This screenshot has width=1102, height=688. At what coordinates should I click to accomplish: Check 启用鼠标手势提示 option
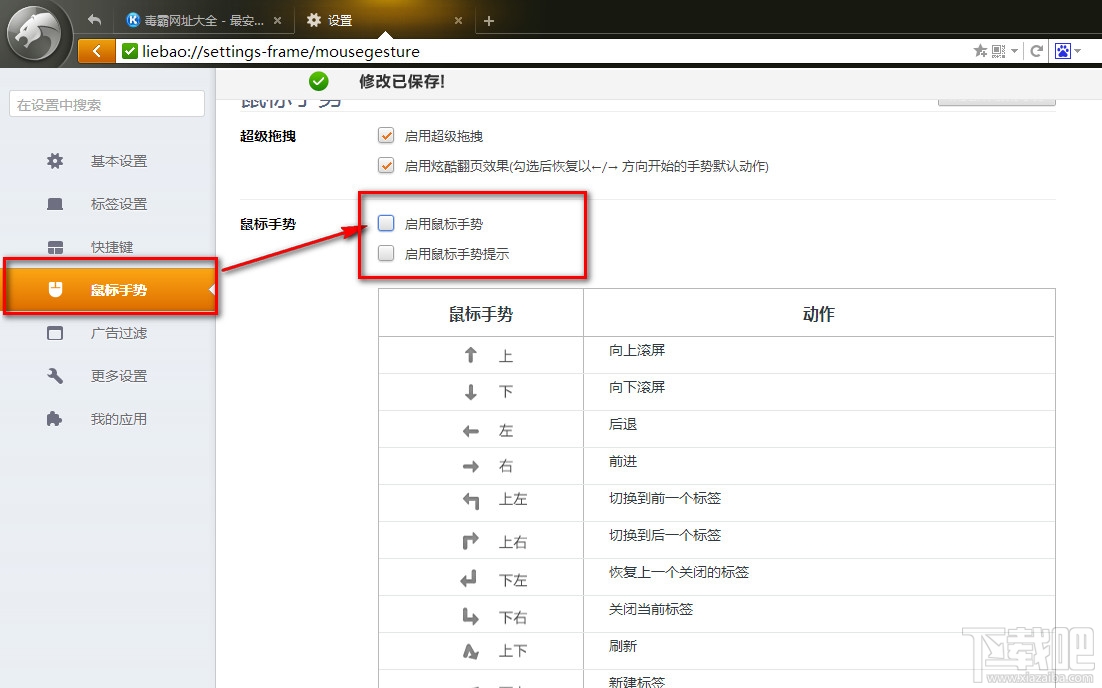click(x=385, y=253)
